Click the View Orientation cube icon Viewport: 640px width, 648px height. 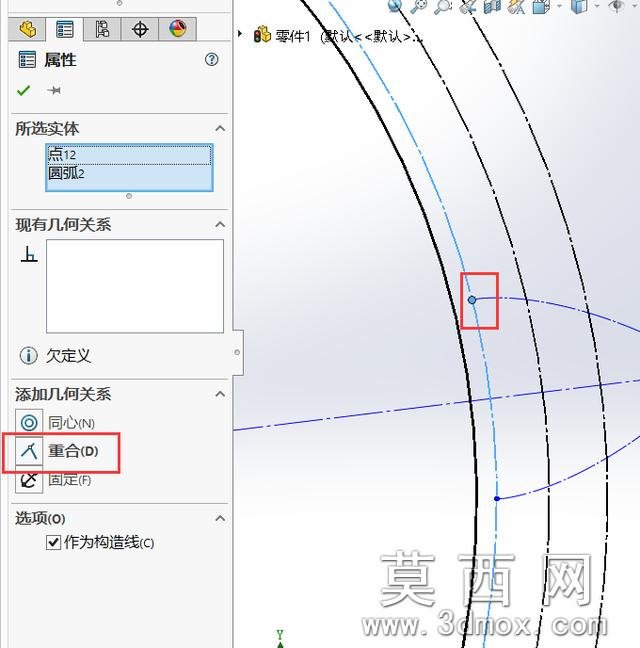(x=541, y=6)
